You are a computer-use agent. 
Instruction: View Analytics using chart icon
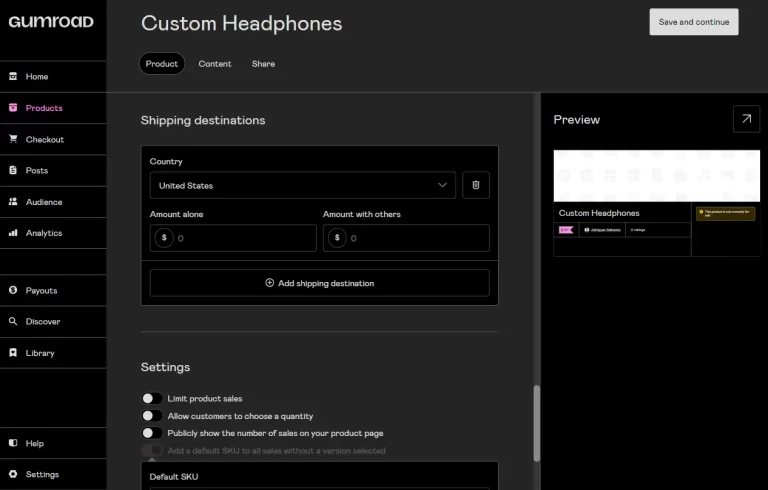click(13, 233)
